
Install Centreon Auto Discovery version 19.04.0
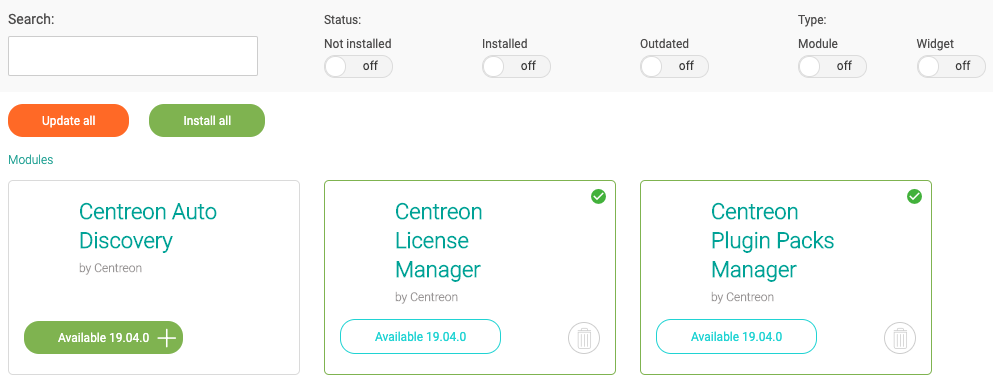(x=103, y=338)
